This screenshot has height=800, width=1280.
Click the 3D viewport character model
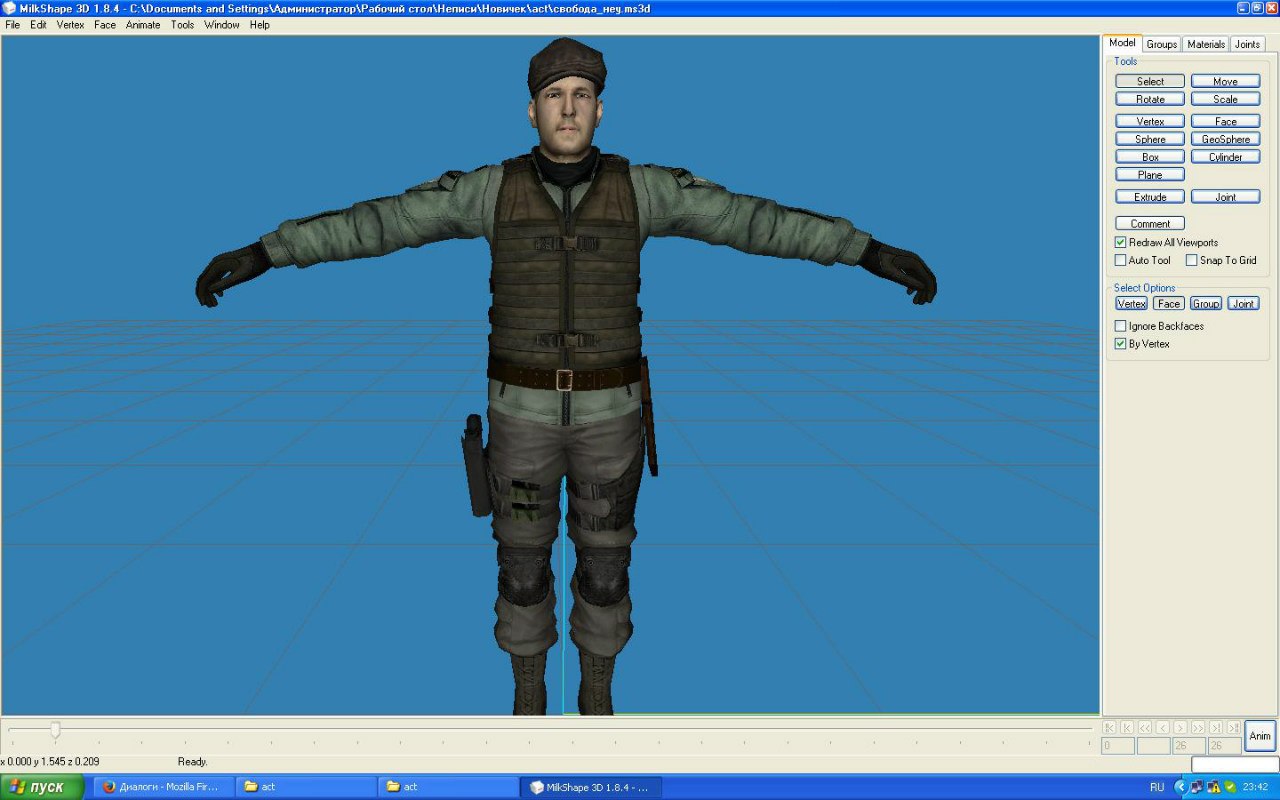click(x=565, y=375)
